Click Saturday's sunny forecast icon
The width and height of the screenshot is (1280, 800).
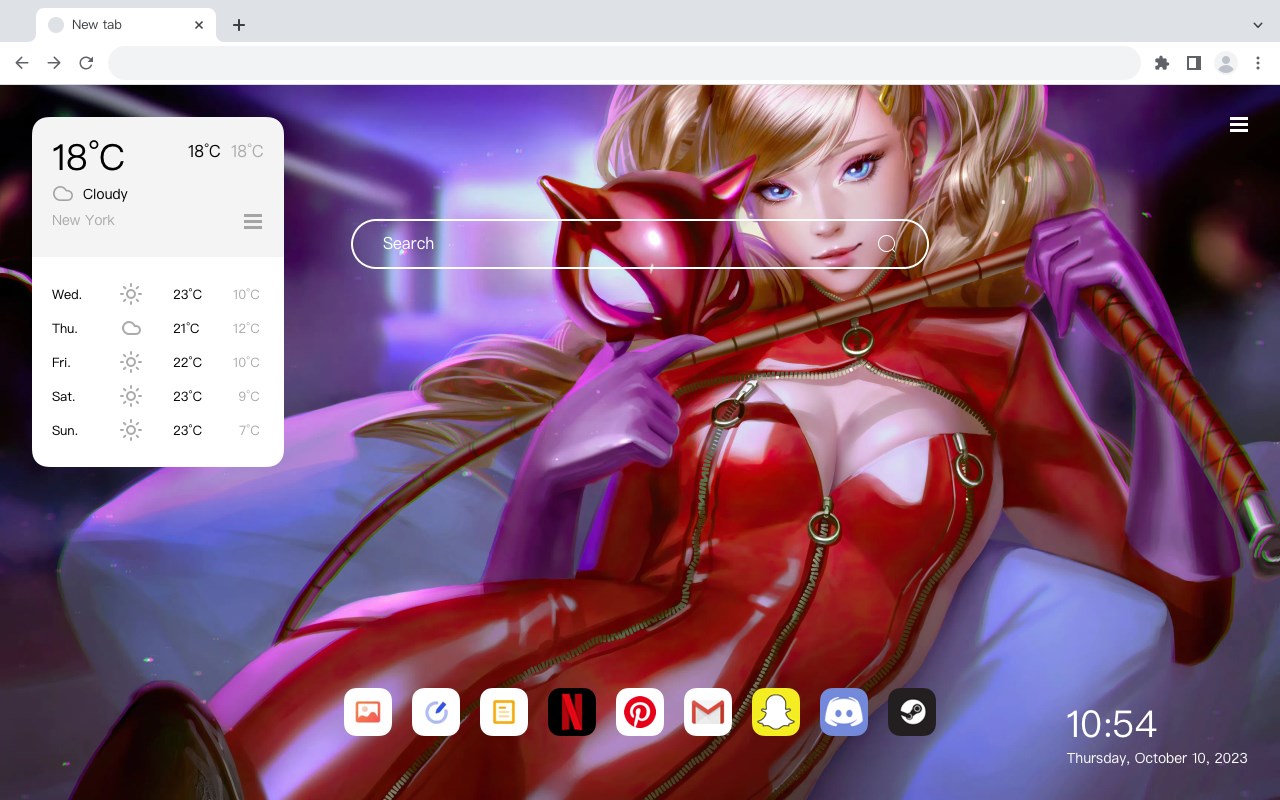(x=131, y=396)
